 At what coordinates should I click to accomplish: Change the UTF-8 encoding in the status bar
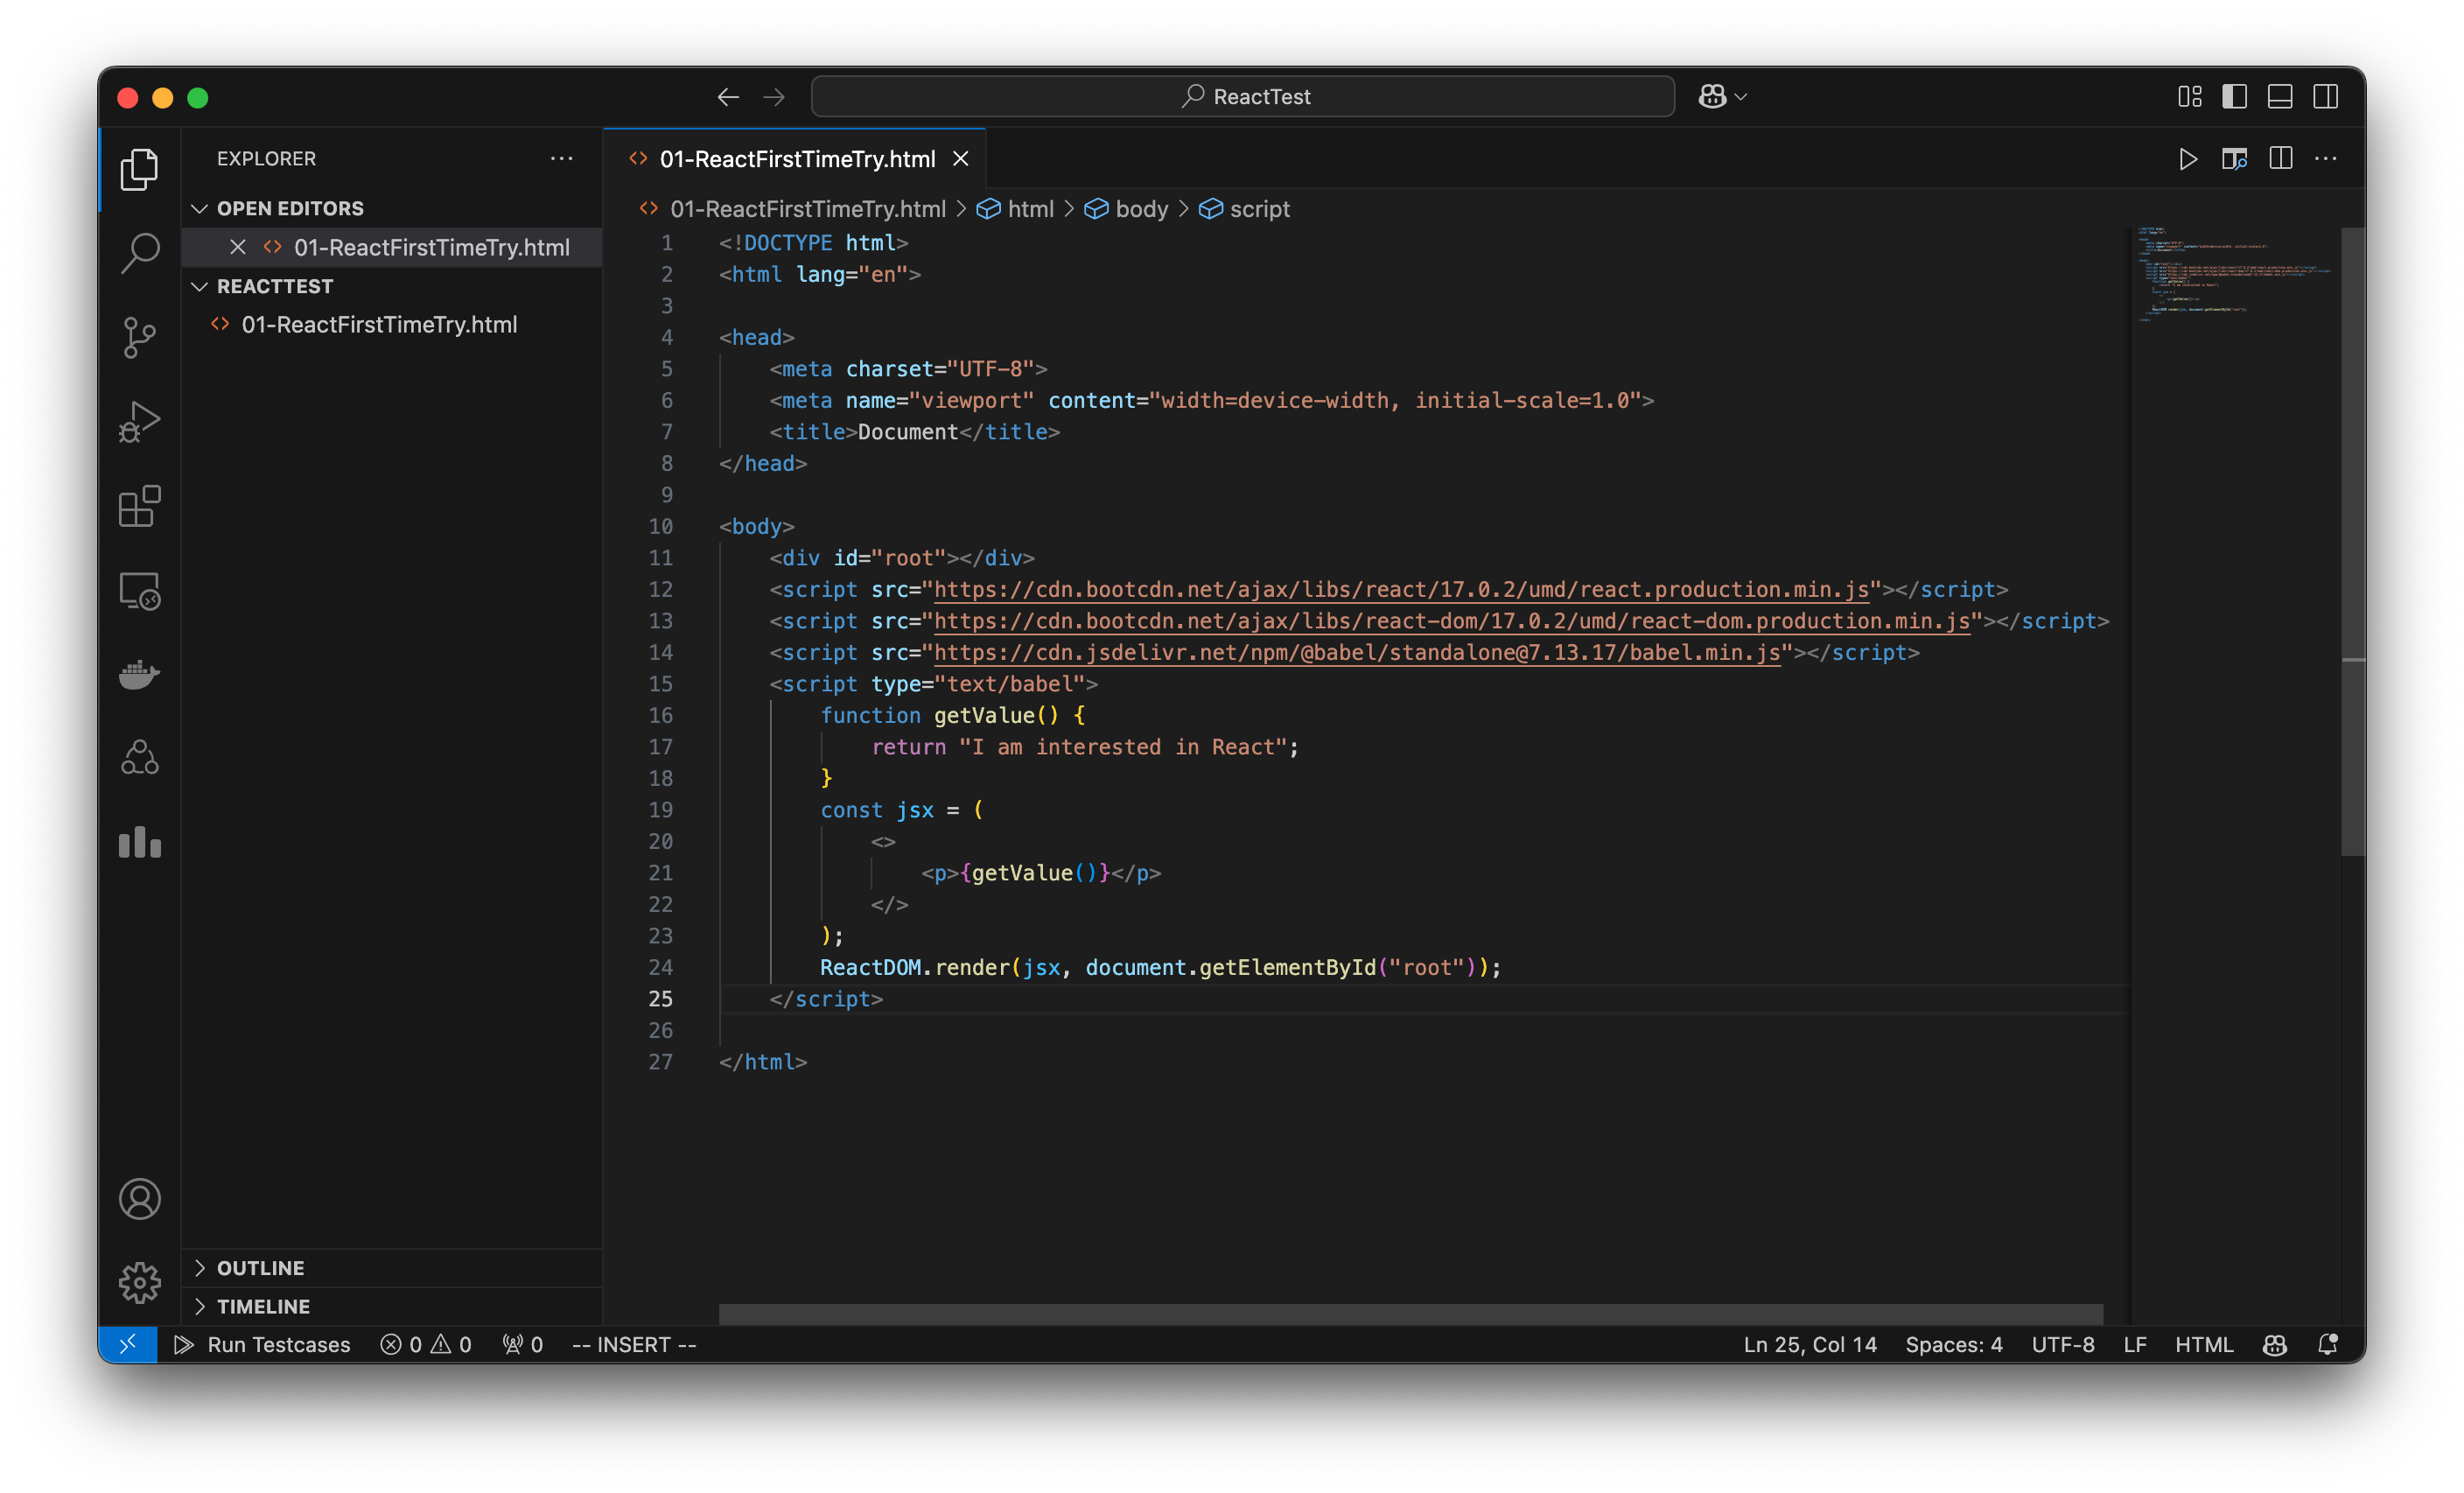tap(2062, 1344)
